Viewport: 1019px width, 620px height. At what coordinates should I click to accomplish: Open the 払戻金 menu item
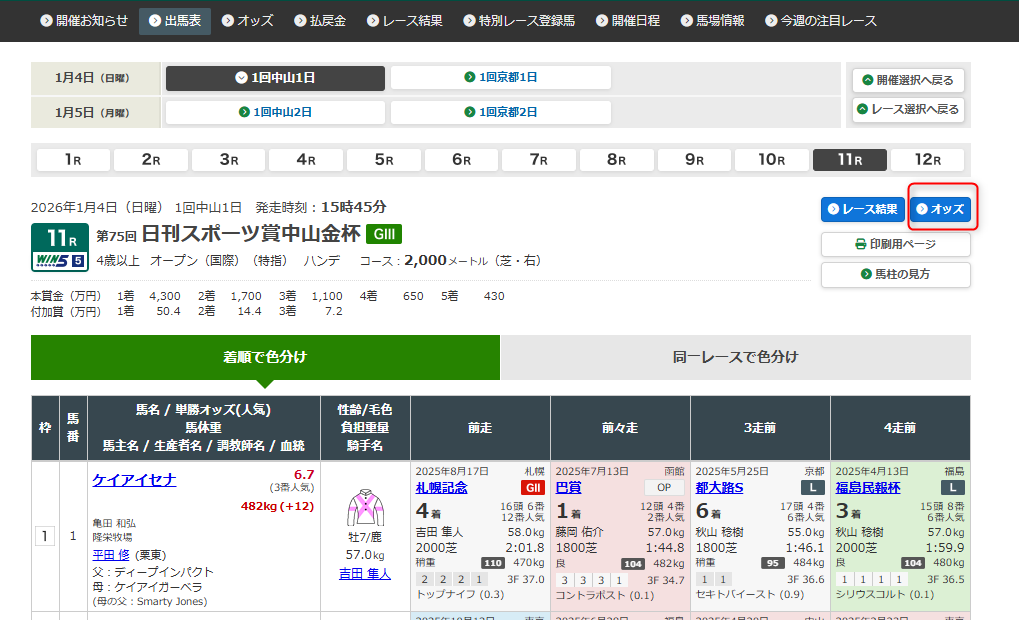coord(320,21)
